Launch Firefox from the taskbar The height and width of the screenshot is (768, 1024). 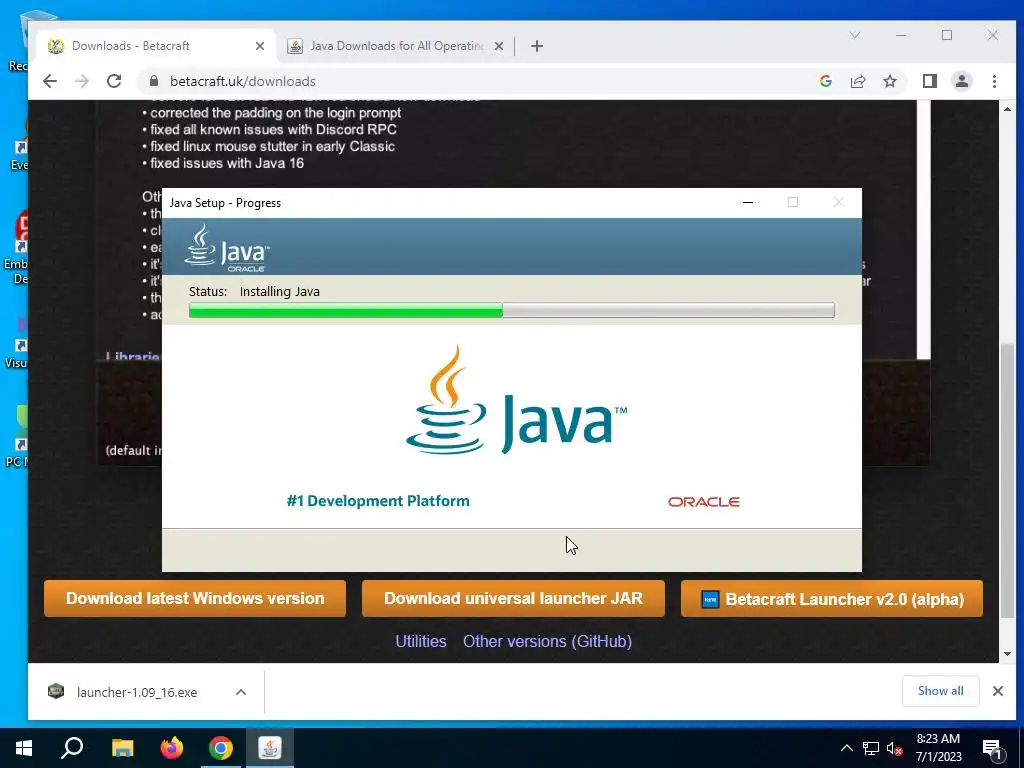point(172,748)
